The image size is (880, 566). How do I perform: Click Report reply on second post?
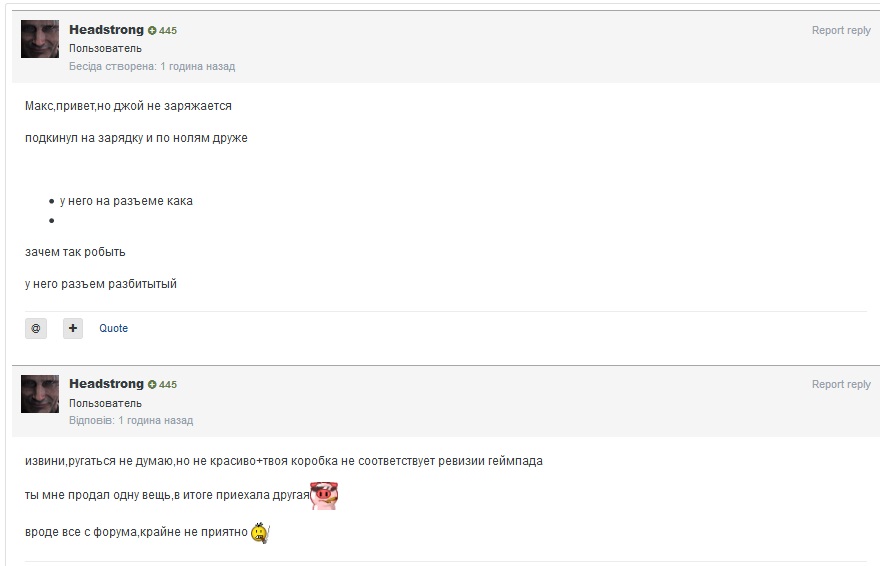[x=840, y=385]
